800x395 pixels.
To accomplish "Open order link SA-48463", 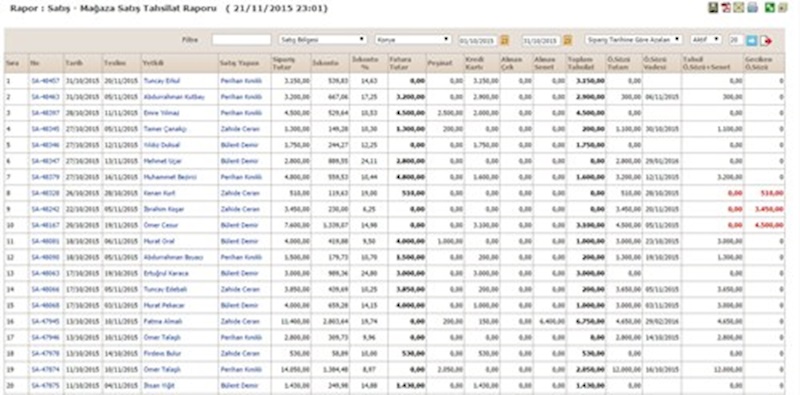I will pyautogui.click(x=45, y=97).
